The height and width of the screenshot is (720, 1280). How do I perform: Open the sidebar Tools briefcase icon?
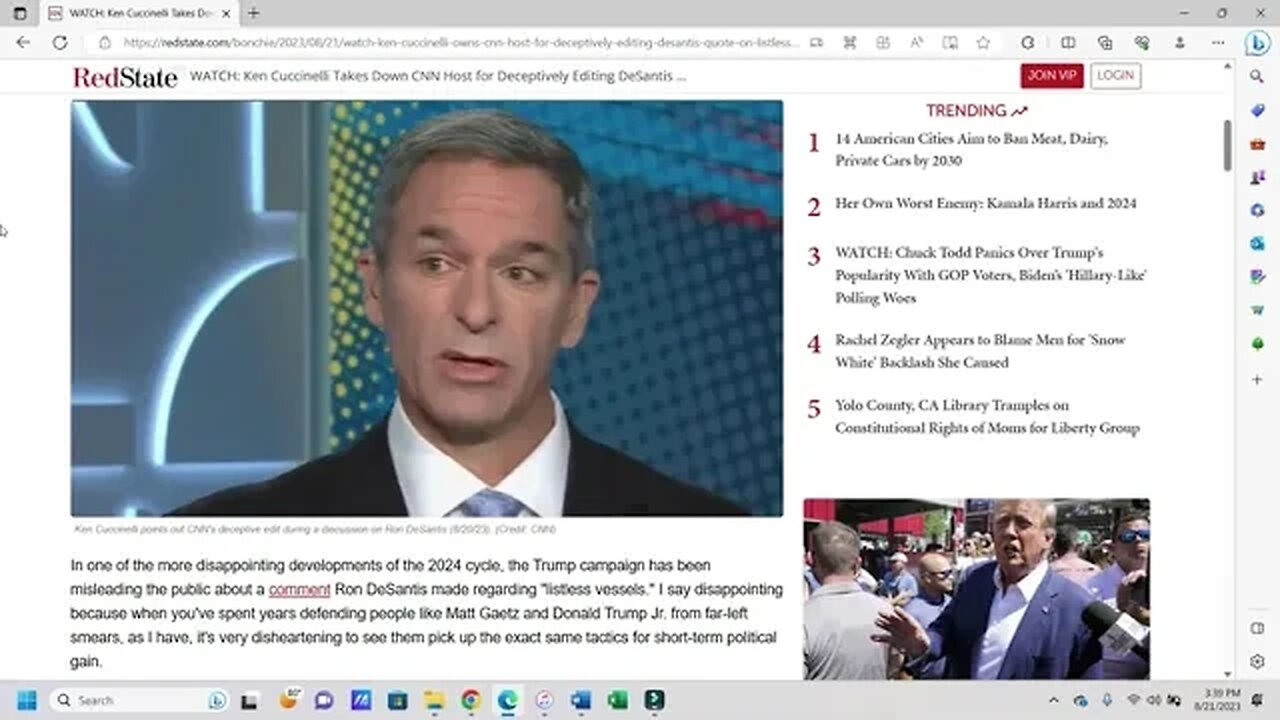point(1257,144)
